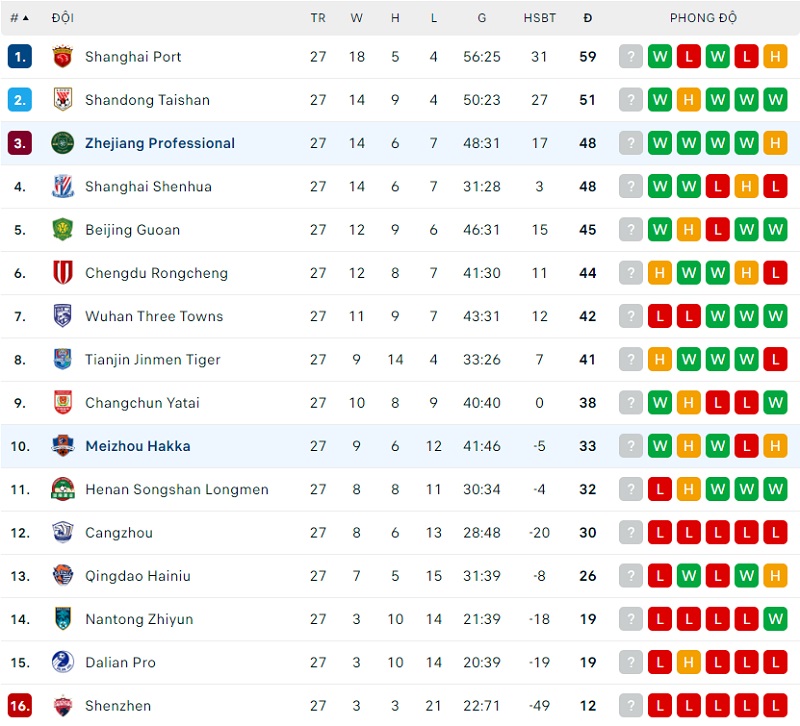Click the Shandong Taishan team logo
800x726 pixels.
tap(63, 100)
